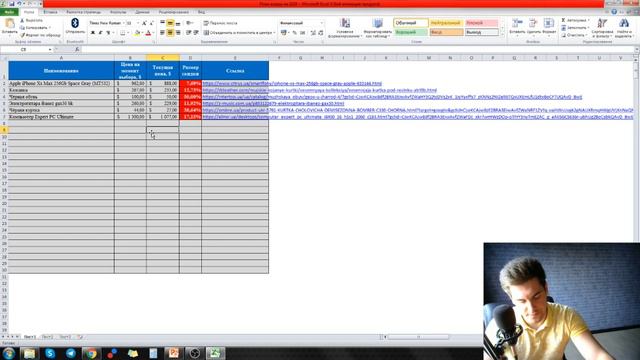Apply the Хороший green cell style

coord(411,32)
